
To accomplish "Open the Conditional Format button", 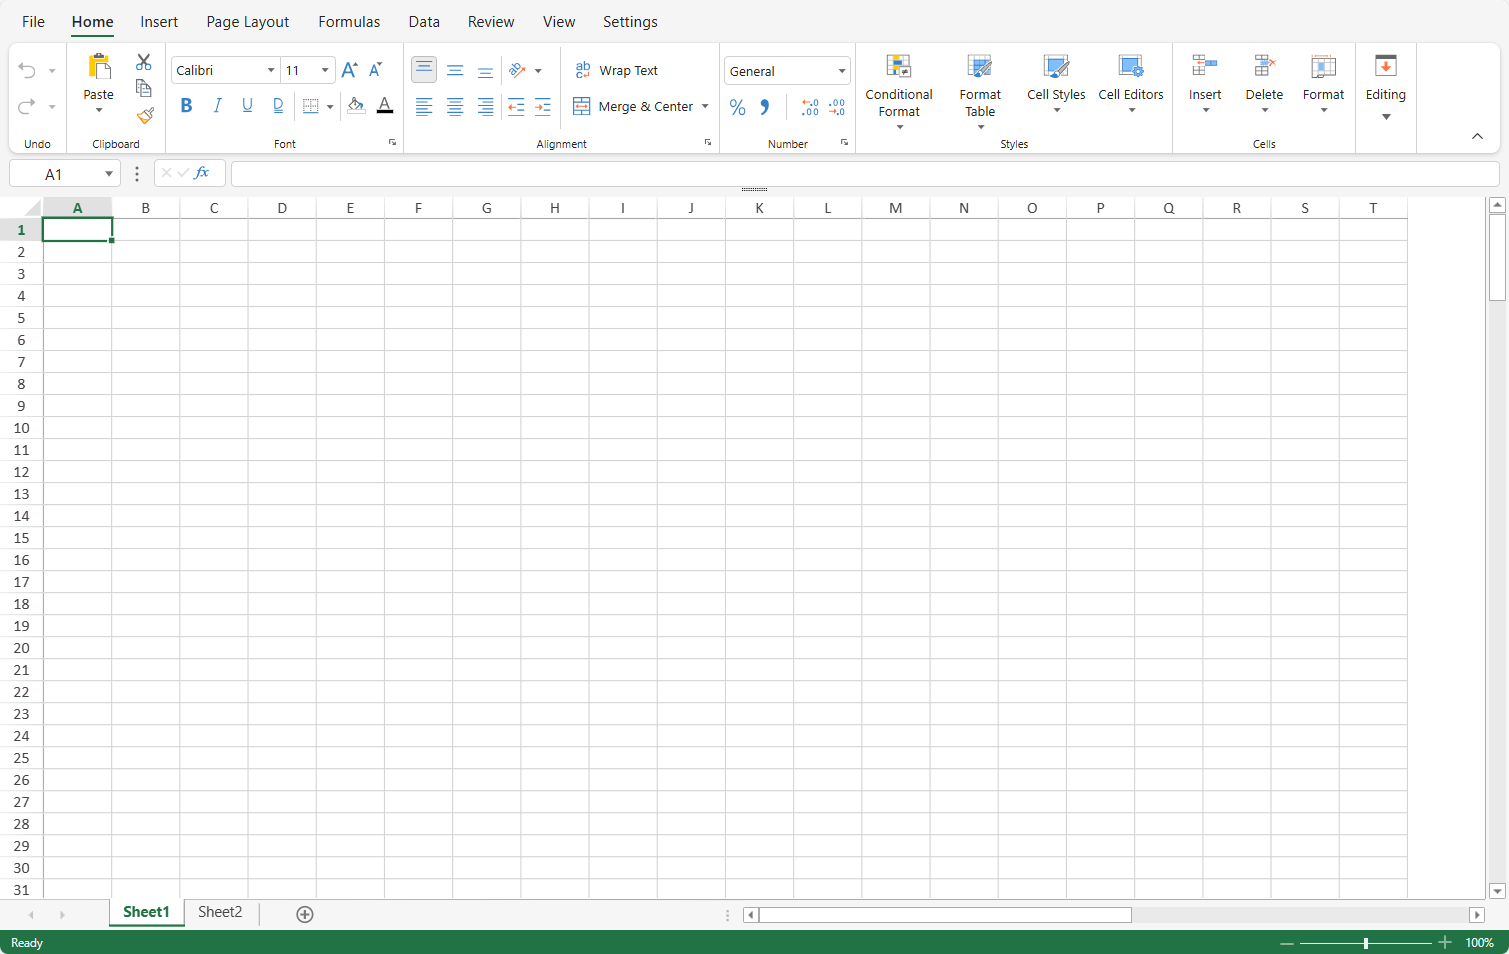I will (x=899, y=92).
